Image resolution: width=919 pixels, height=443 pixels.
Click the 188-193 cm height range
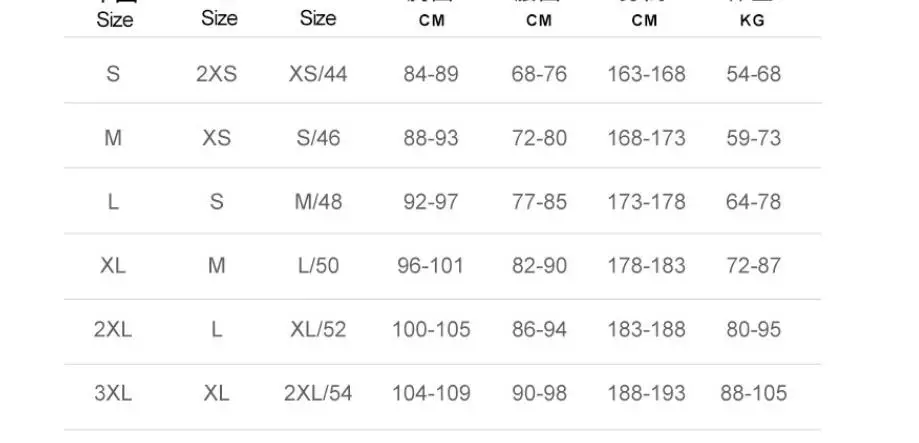point(646,393)
